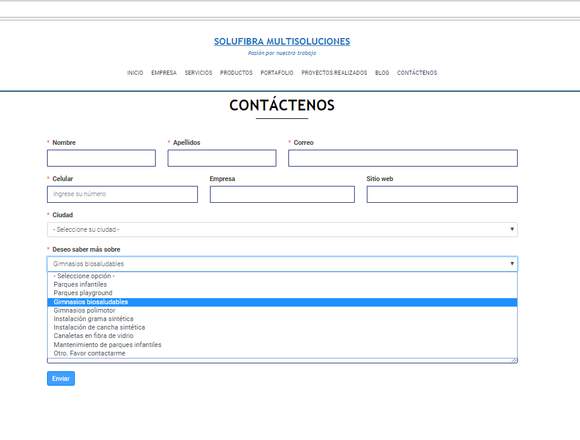Click the Deseo saber más sobre dropdown arrow
The width and height of the screenshot is (580, 440).
coord(512,264)
